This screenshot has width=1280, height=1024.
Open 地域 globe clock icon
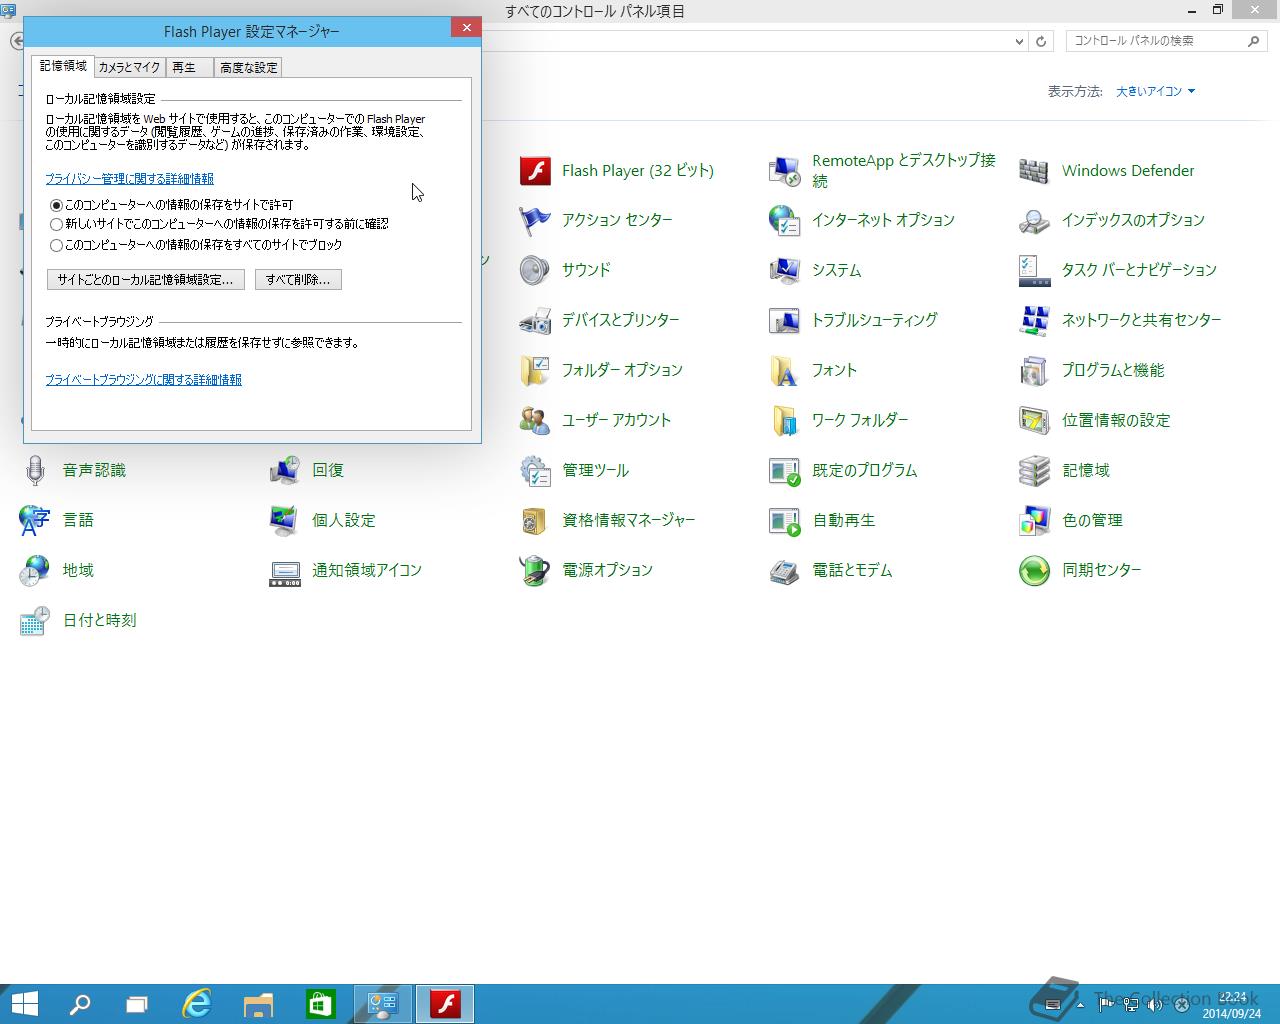pyautogui.click(x=35, y=571)
